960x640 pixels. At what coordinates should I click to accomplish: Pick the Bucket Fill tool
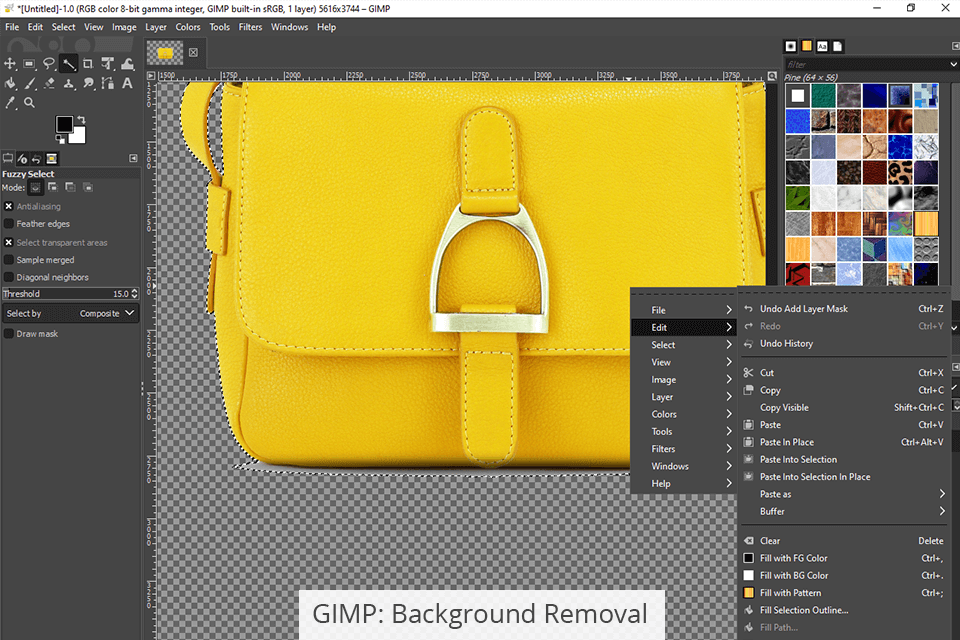[11, 83]
